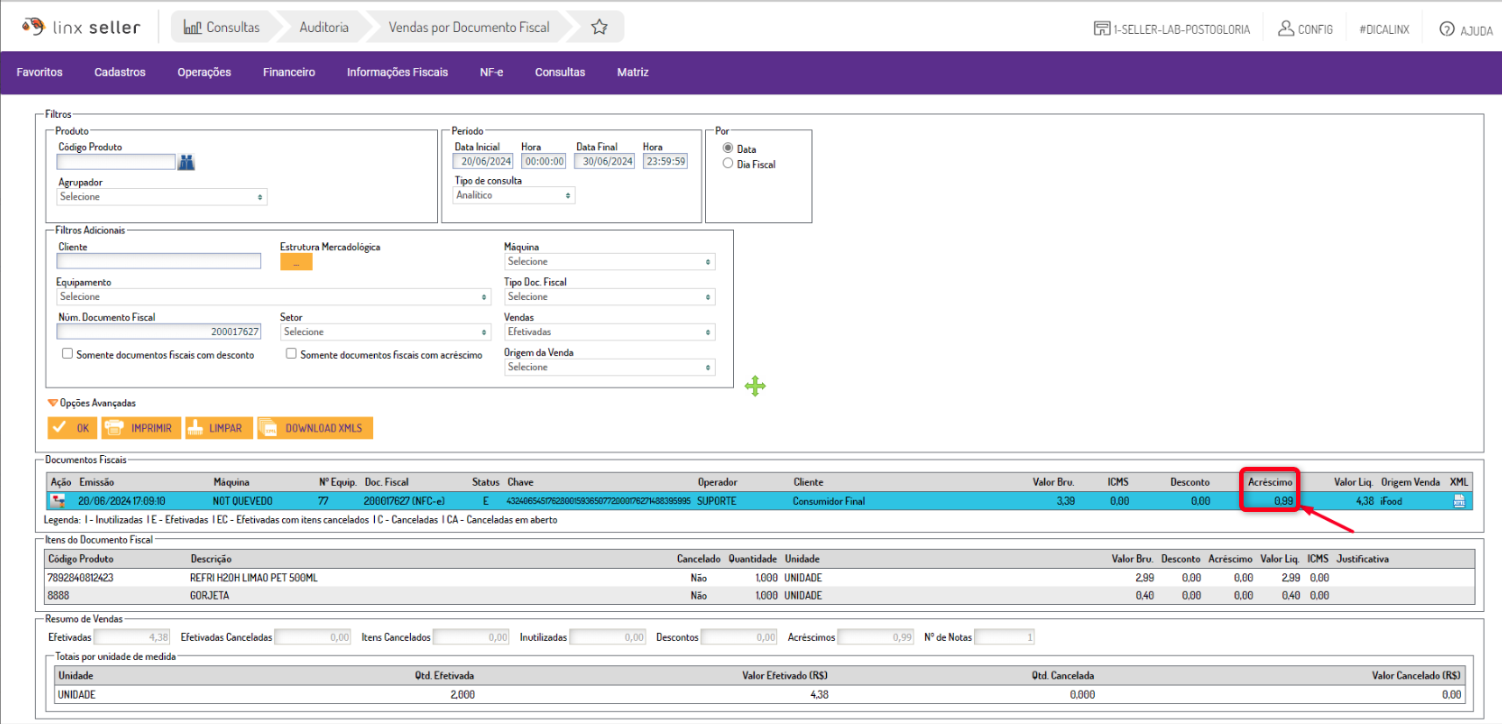
Task: Check Somente documentos fiscais com desconto
Action: coord(67,354)
